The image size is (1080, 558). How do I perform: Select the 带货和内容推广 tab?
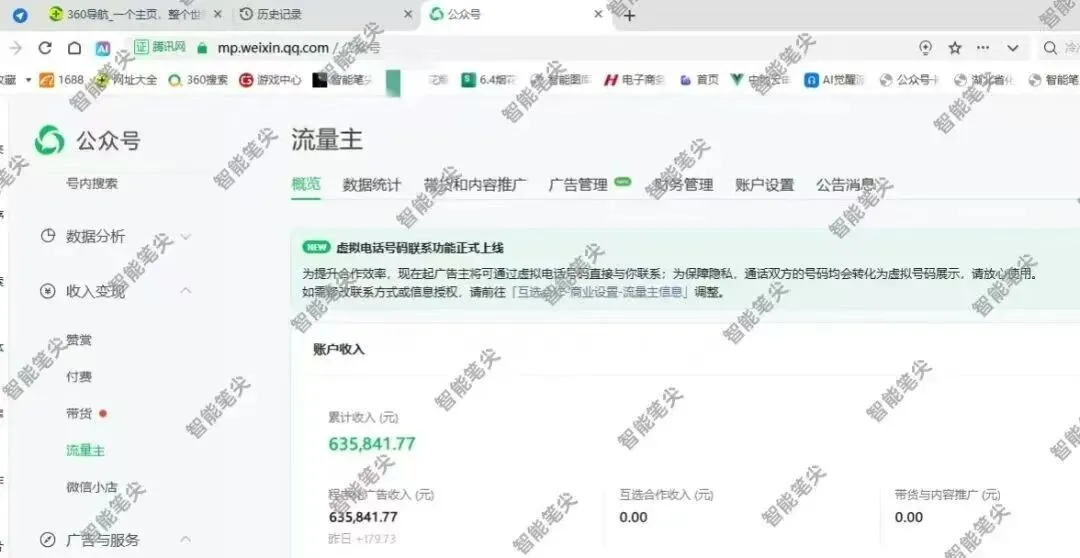point(475,185)
